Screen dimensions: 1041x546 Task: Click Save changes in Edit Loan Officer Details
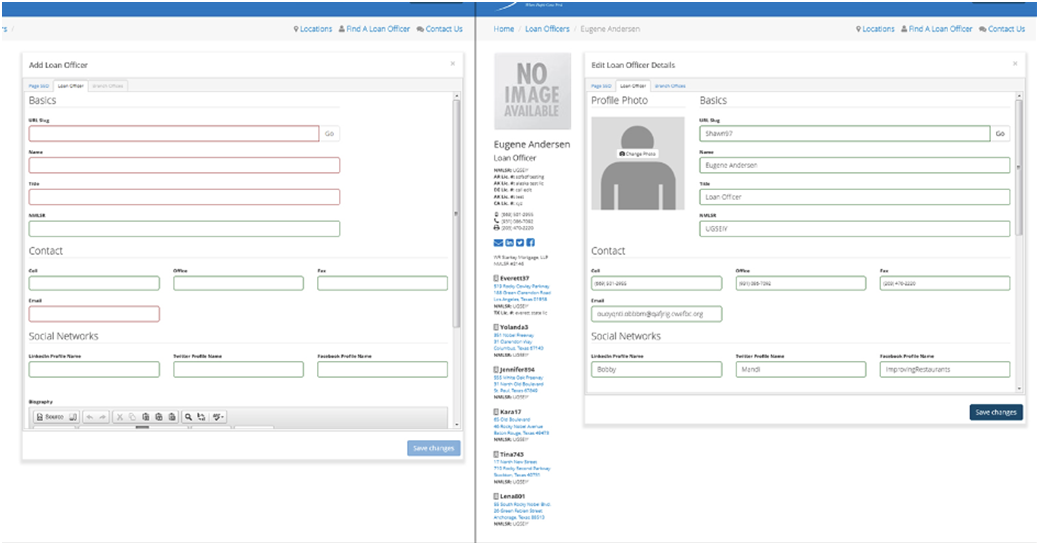pos(995,412)
